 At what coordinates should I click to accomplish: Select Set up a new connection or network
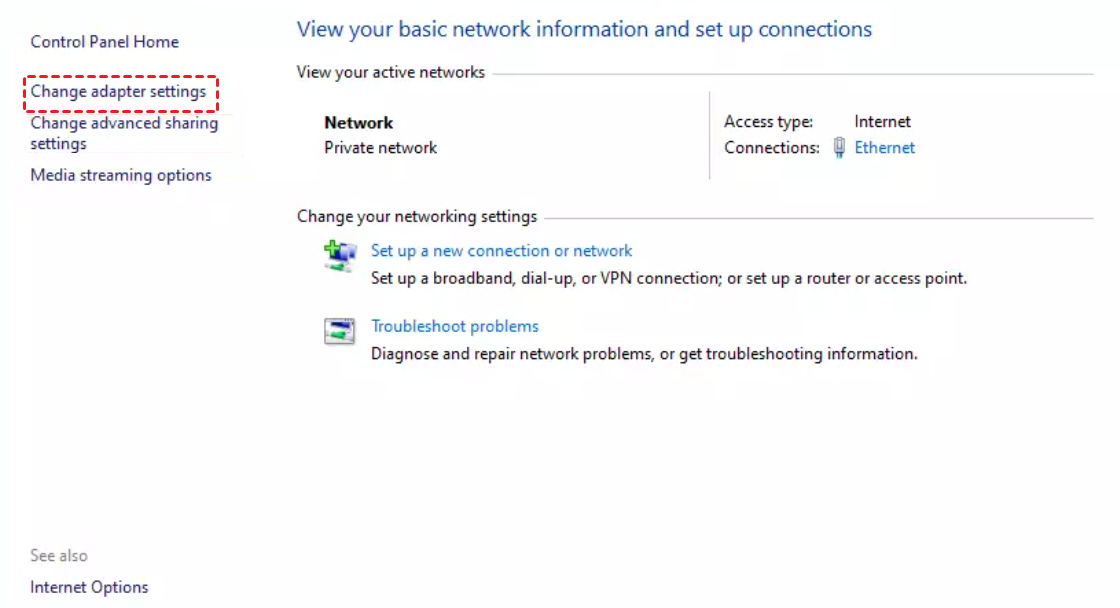(x=501, y=251)
